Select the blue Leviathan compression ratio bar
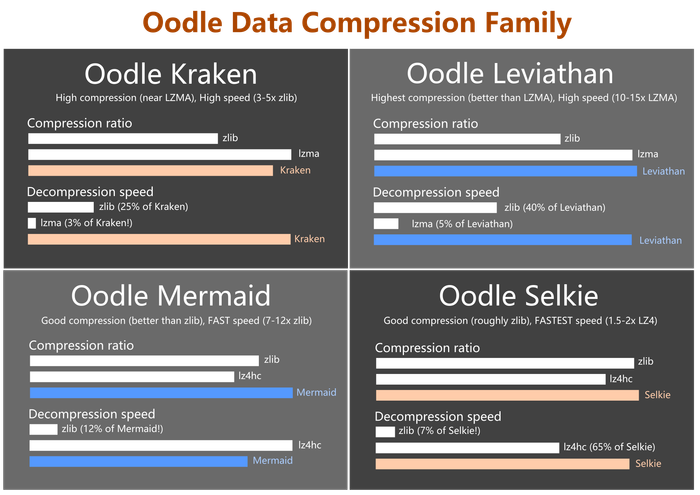700x495 pixels. click(x=504, y=171)
